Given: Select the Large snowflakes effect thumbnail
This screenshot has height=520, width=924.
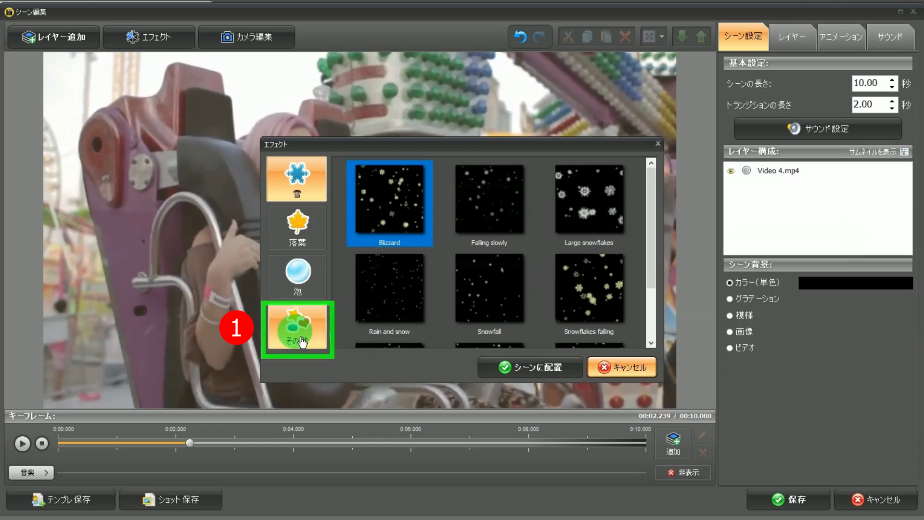Looking at the screenshot, I should point(589,199).
